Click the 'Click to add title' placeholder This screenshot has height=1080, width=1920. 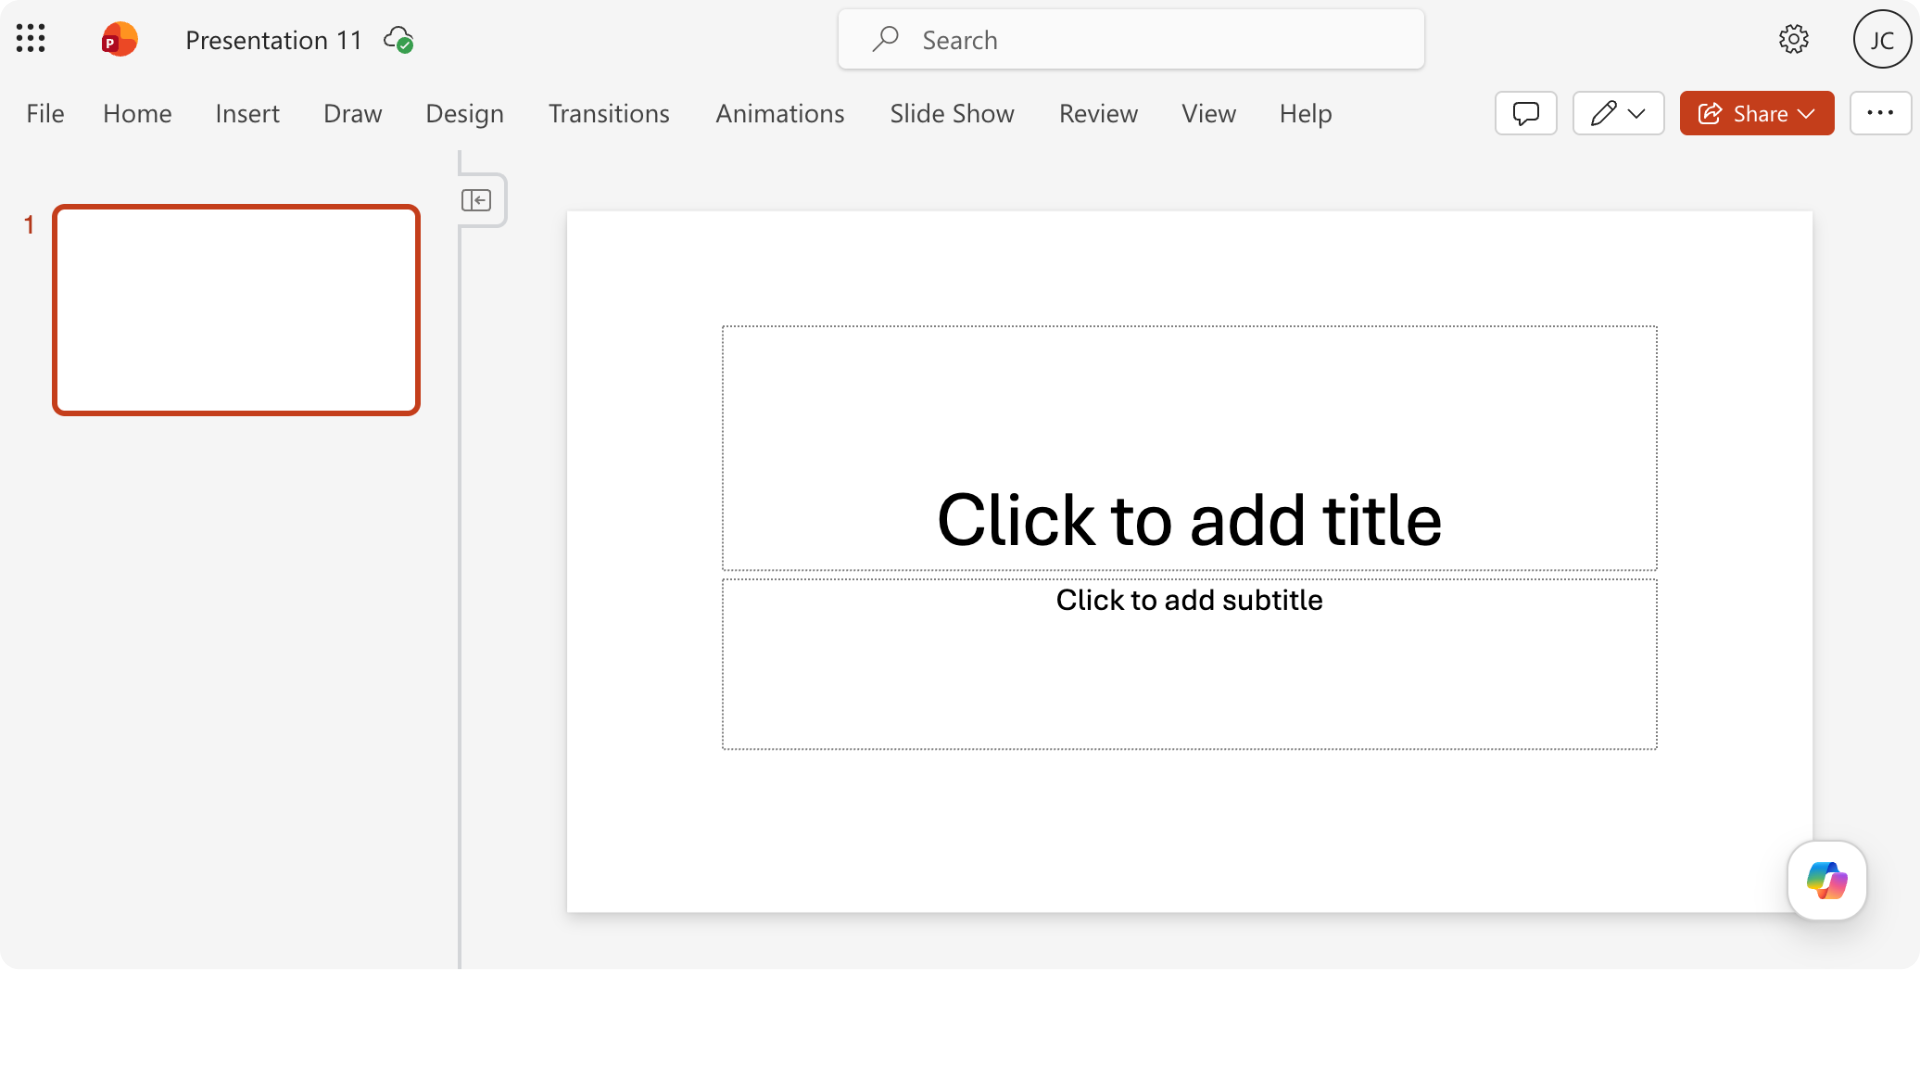pyautogui.click(x=1189, y=448)
